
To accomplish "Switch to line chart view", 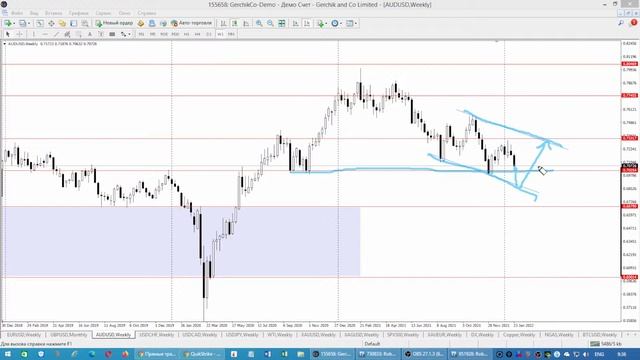I will pos(246,23).
